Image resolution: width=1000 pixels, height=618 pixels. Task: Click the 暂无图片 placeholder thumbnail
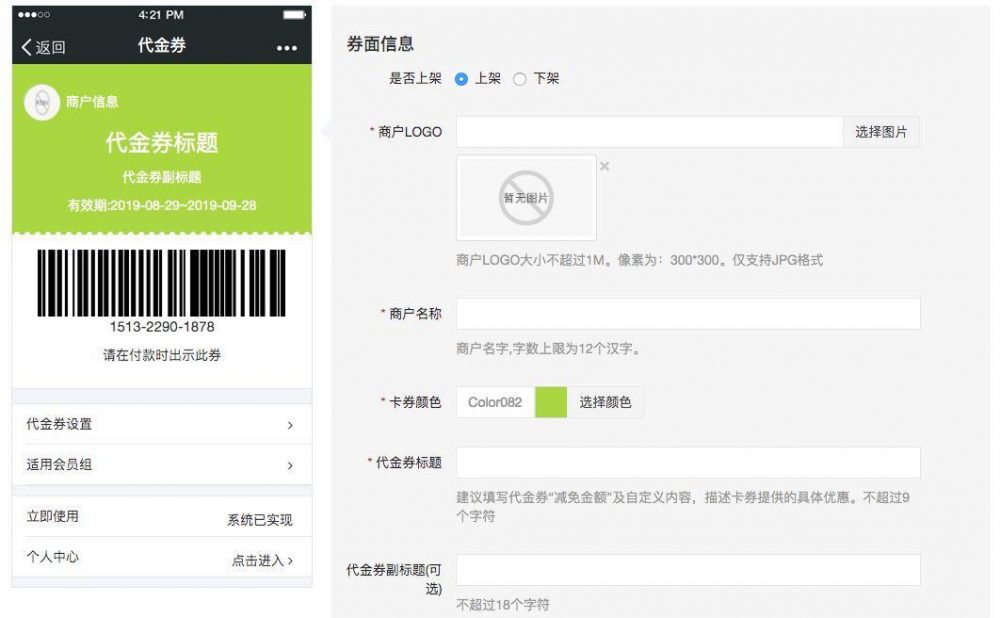click(x=526, y=198)
